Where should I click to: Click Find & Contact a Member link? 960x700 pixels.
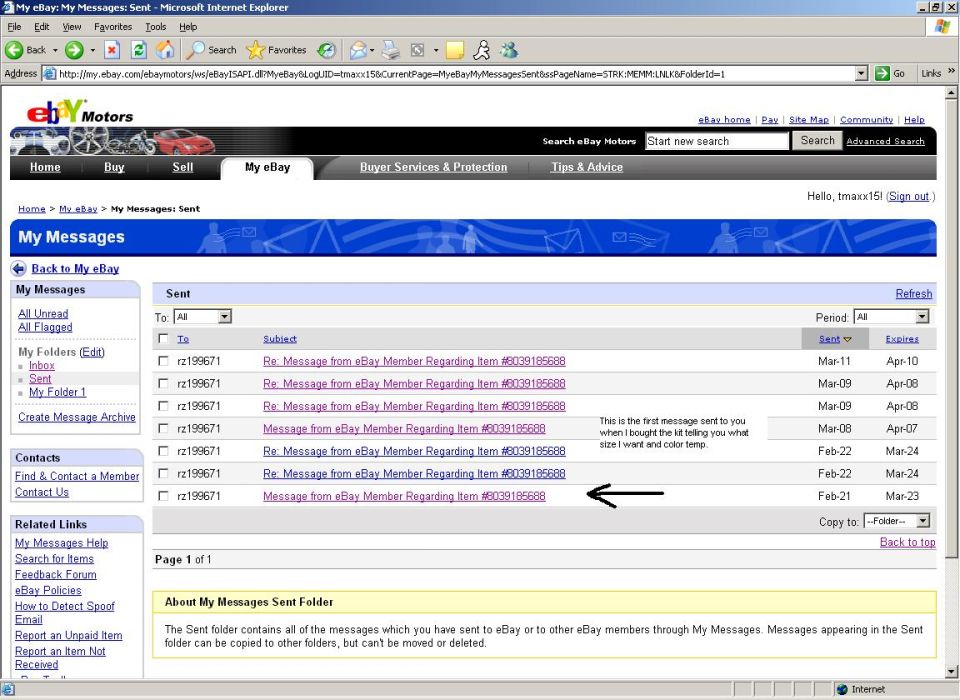coord(77,476)
